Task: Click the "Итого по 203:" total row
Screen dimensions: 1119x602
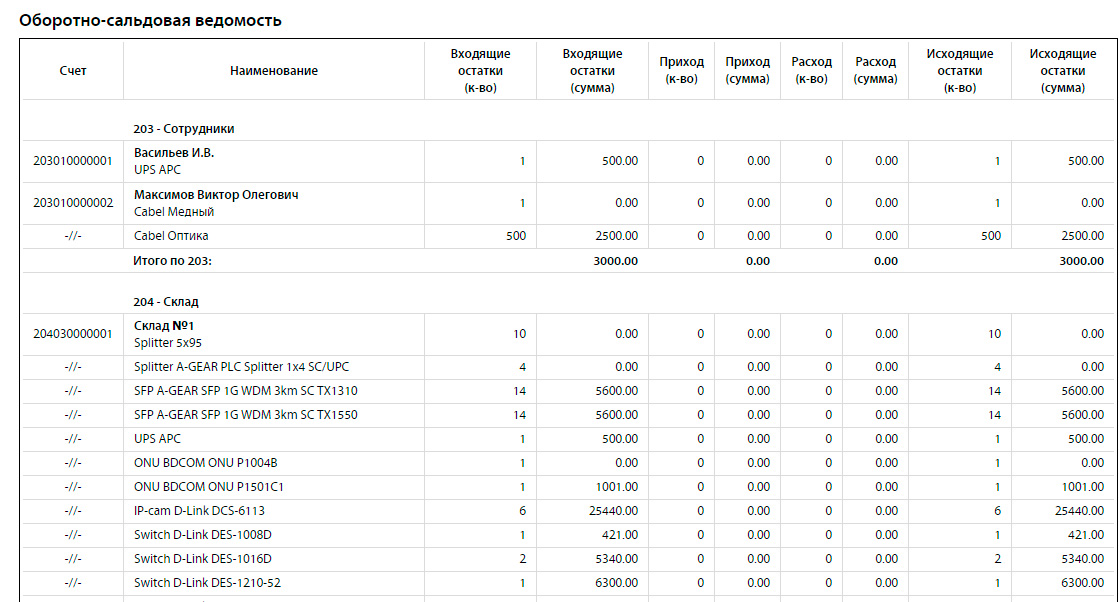Action: 173,261
